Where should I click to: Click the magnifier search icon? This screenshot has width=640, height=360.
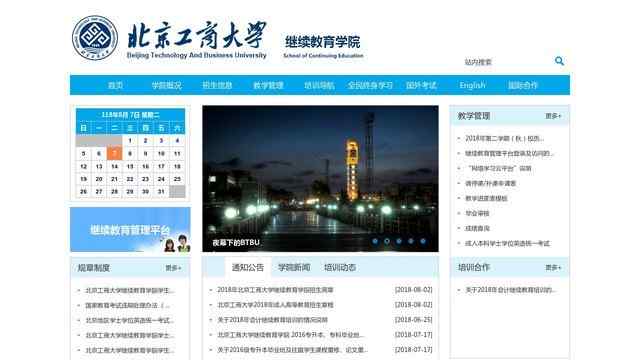[x=559, y=61]
